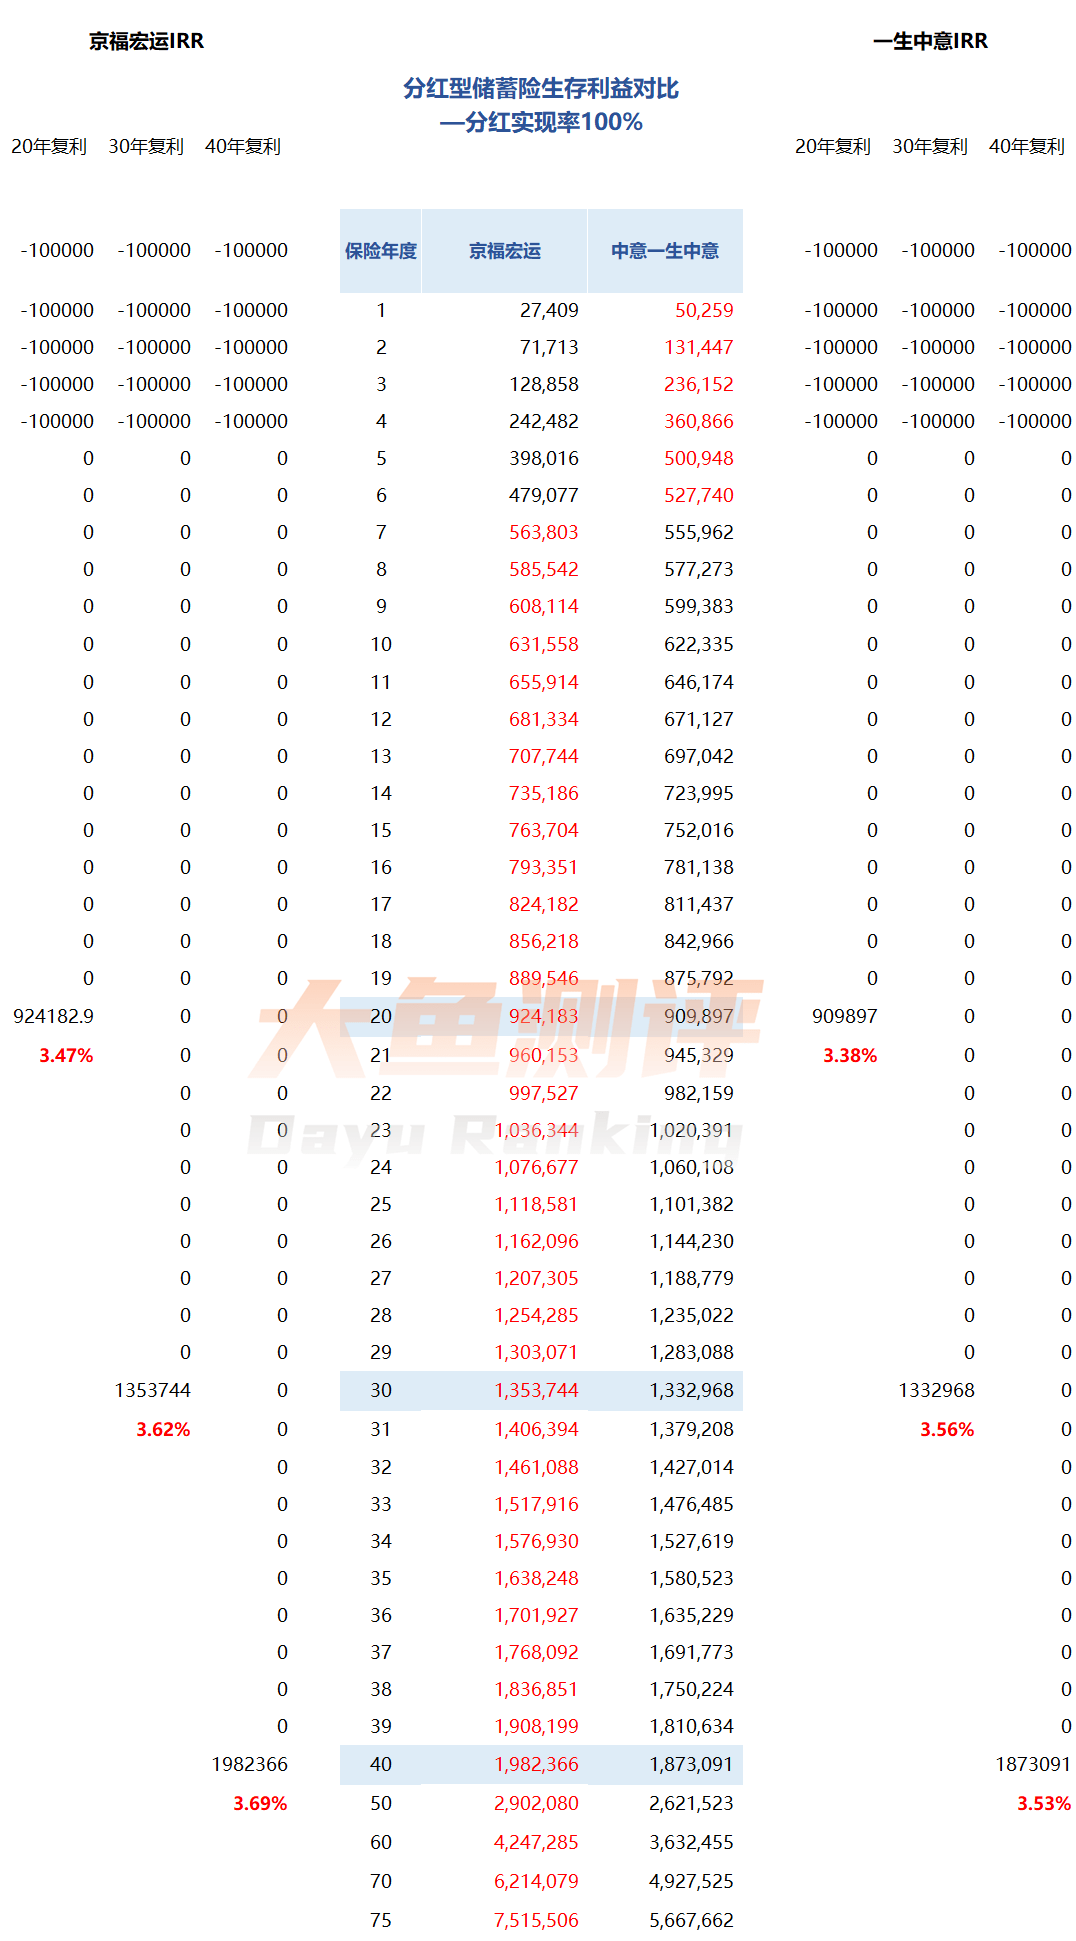The height and width of the screenshot is (1941, 1076).
Task: Select cell value 6,214,079
Action: point(537,1881)
